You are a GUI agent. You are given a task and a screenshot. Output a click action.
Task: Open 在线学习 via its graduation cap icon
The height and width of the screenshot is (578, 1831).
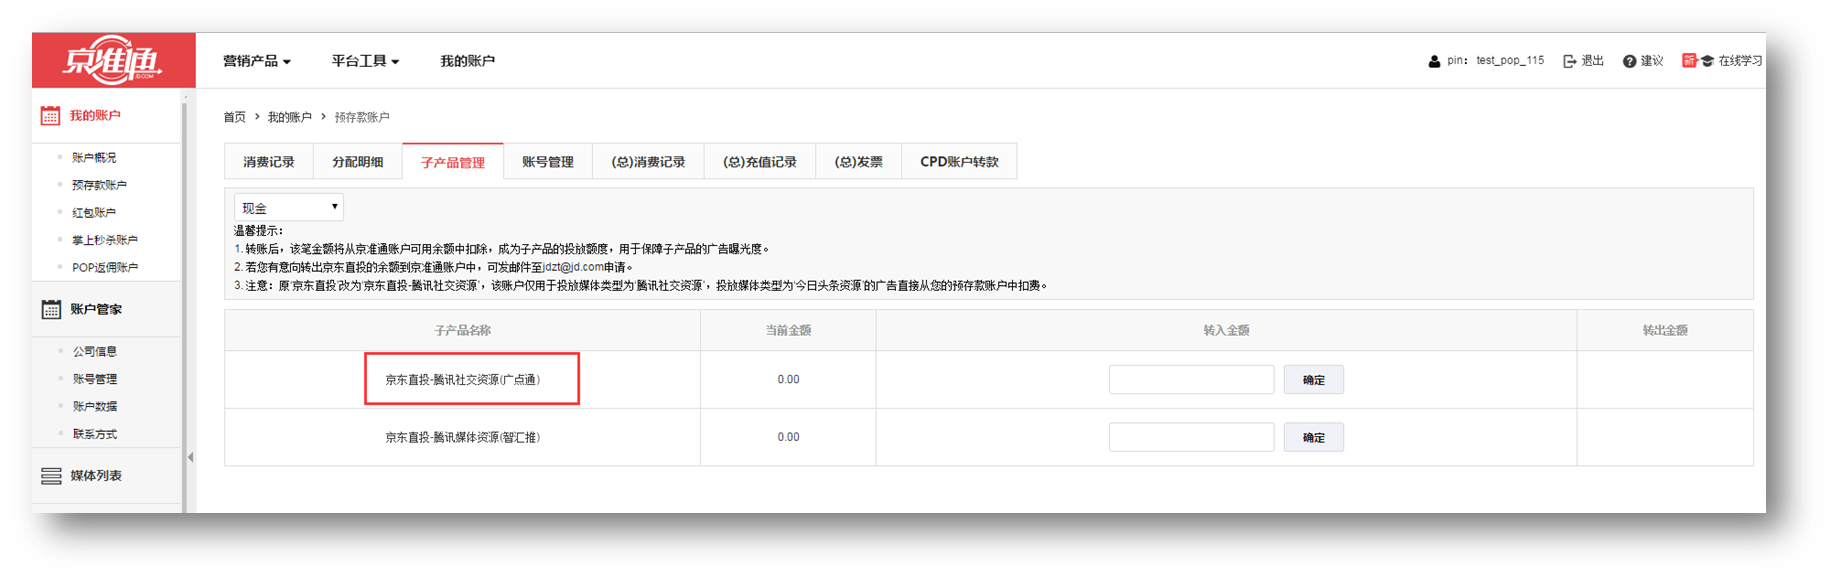point(1707,61)
